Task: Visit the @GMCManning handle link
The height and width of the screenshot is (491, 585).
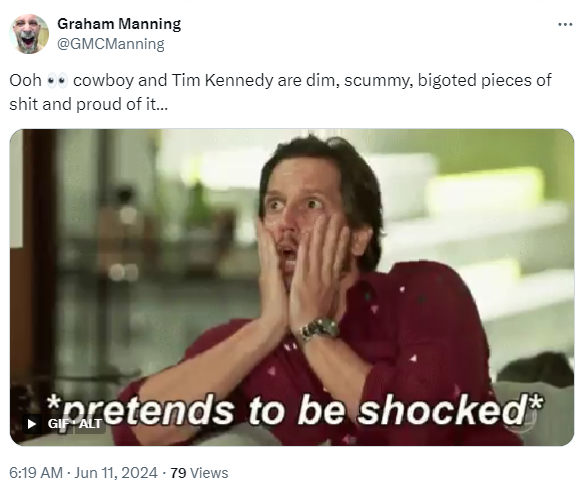Action: point(110,44)
